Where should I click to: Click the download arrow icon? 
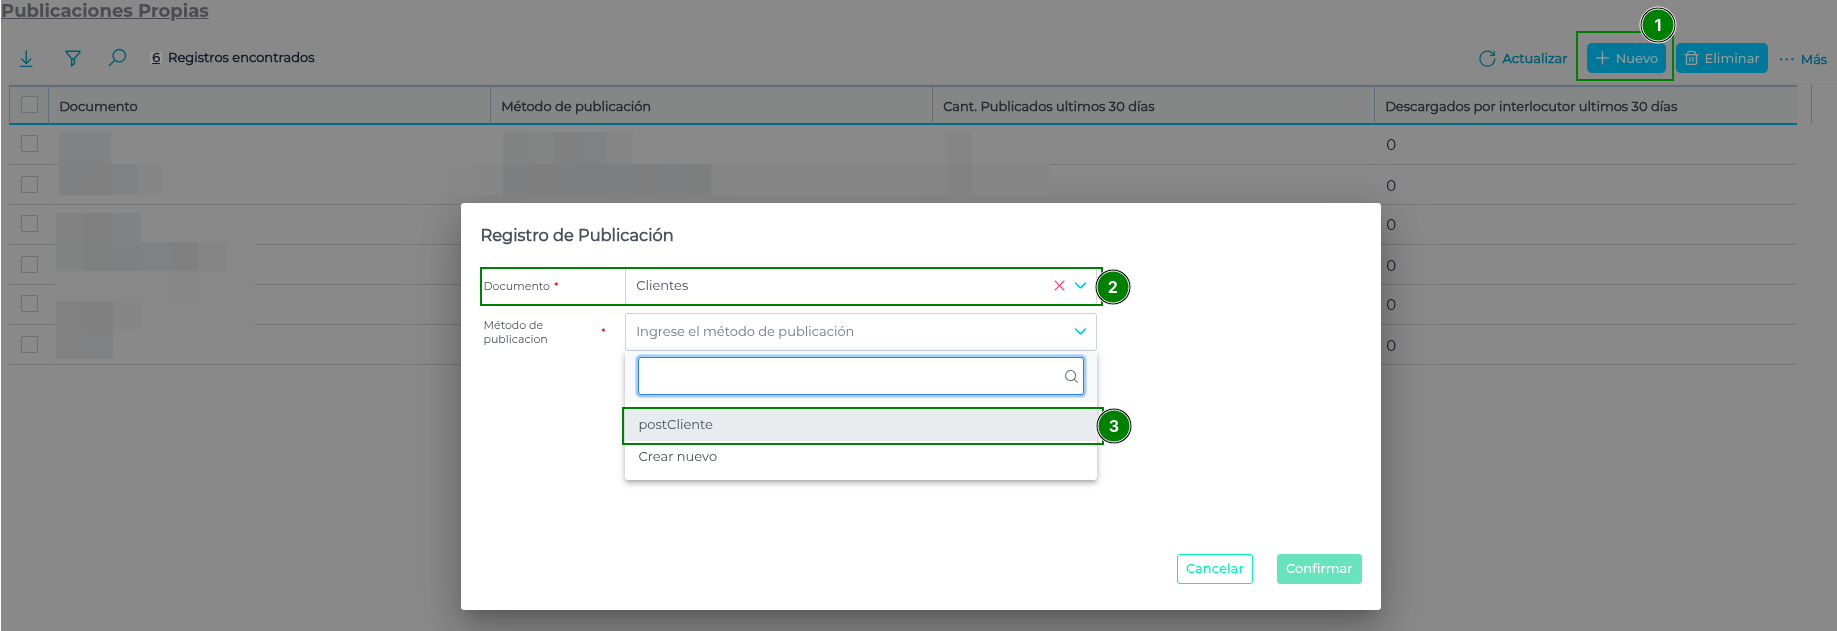click(x=26, y=58)
